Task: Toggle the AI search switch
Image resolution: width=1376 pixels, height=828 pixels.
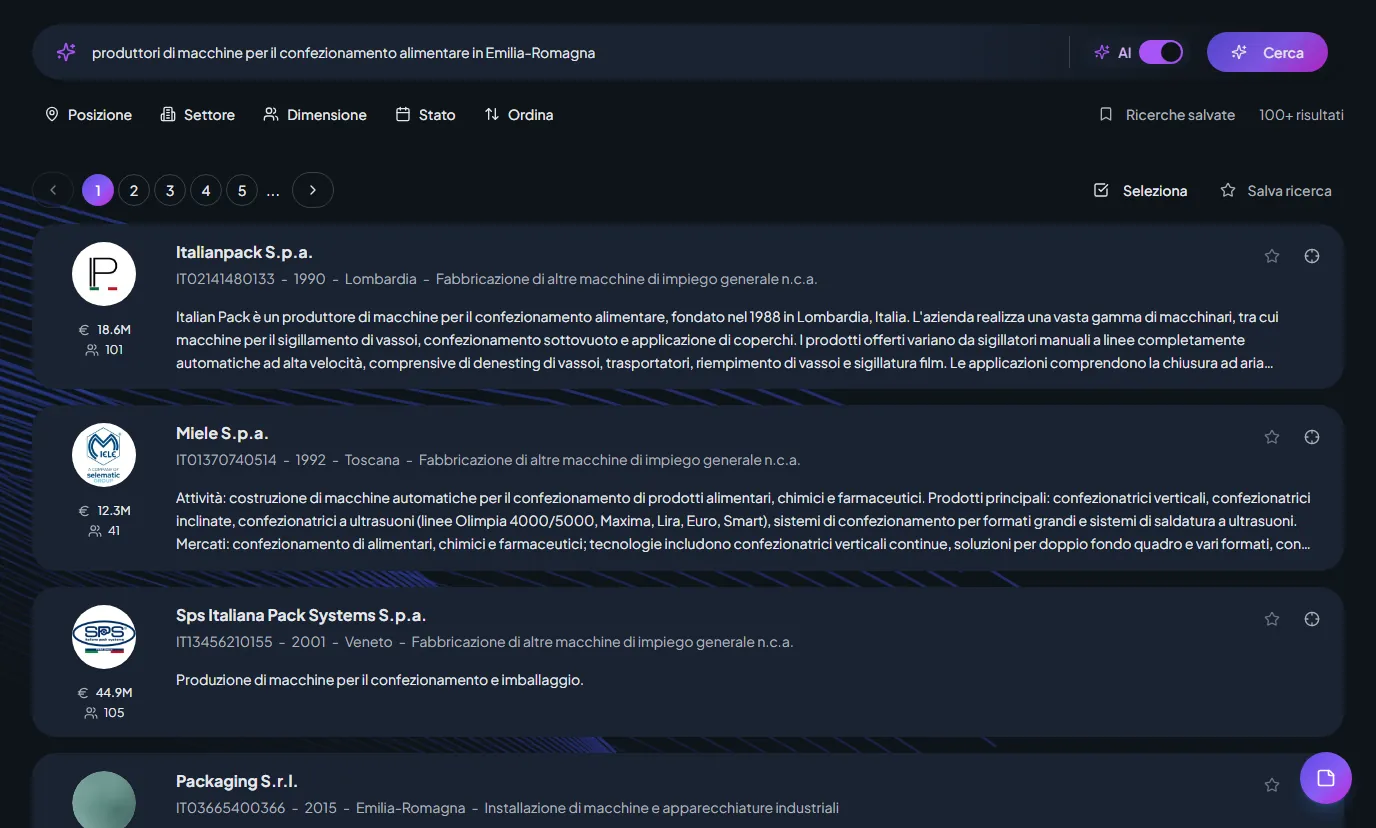Action: click(1161, 52)
